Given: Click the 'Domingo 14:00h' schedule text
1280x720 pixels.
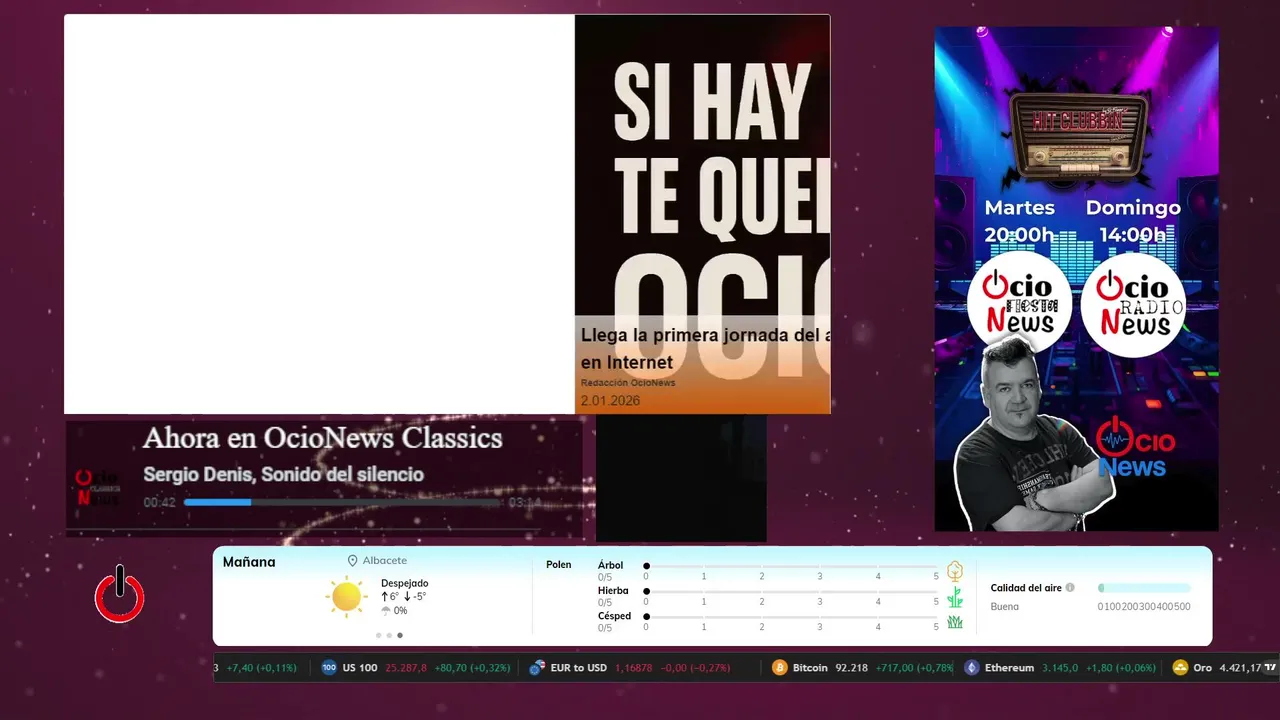Looking at the screenshot, I should tap(1133, 221).
